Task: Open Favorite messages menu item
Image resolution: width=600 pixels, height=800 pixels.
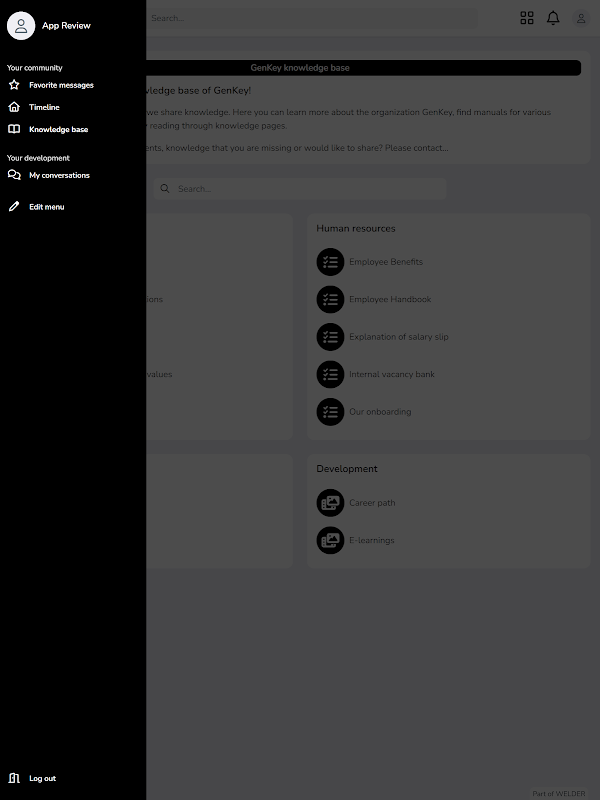Action: pos(61,85)
